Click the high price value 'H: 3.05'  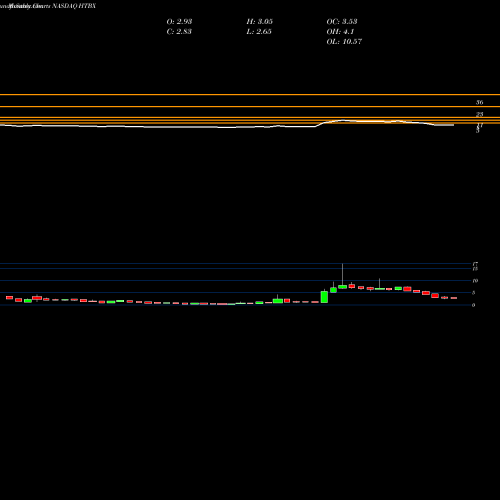tap(260, 21)
